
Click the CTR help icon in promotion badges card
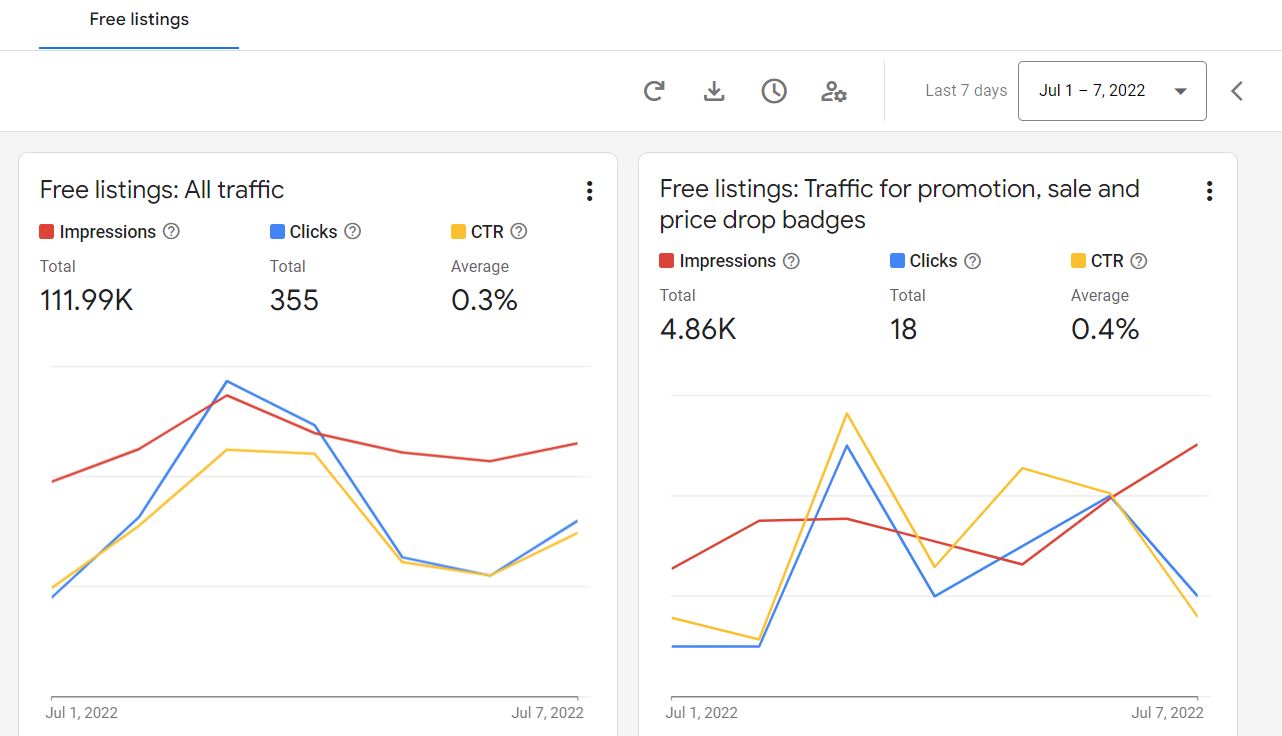coord(1138,261)
